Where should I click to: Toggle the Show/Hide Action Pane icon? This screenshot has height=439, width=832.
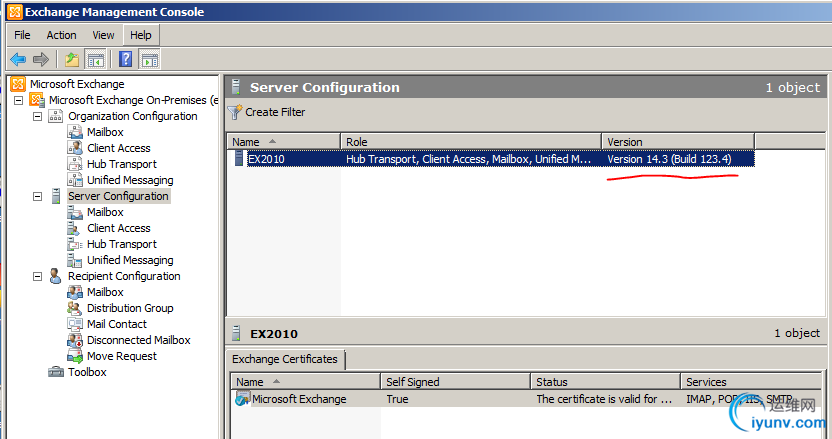tap(150, 59)
